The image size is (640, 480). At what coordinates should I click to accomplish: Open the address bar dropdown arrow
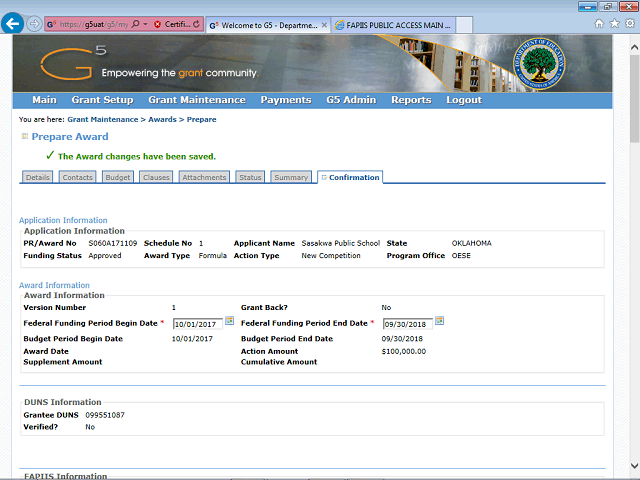pyautogui.click(x=145, y=24)
